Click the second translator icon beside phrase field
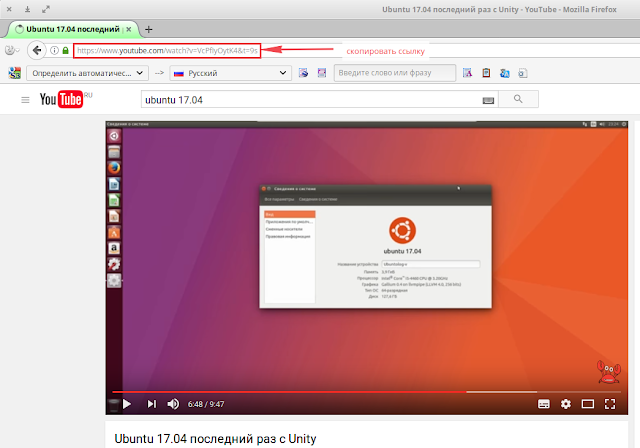The width and height of the screenshot is (640, 448). 322,73
